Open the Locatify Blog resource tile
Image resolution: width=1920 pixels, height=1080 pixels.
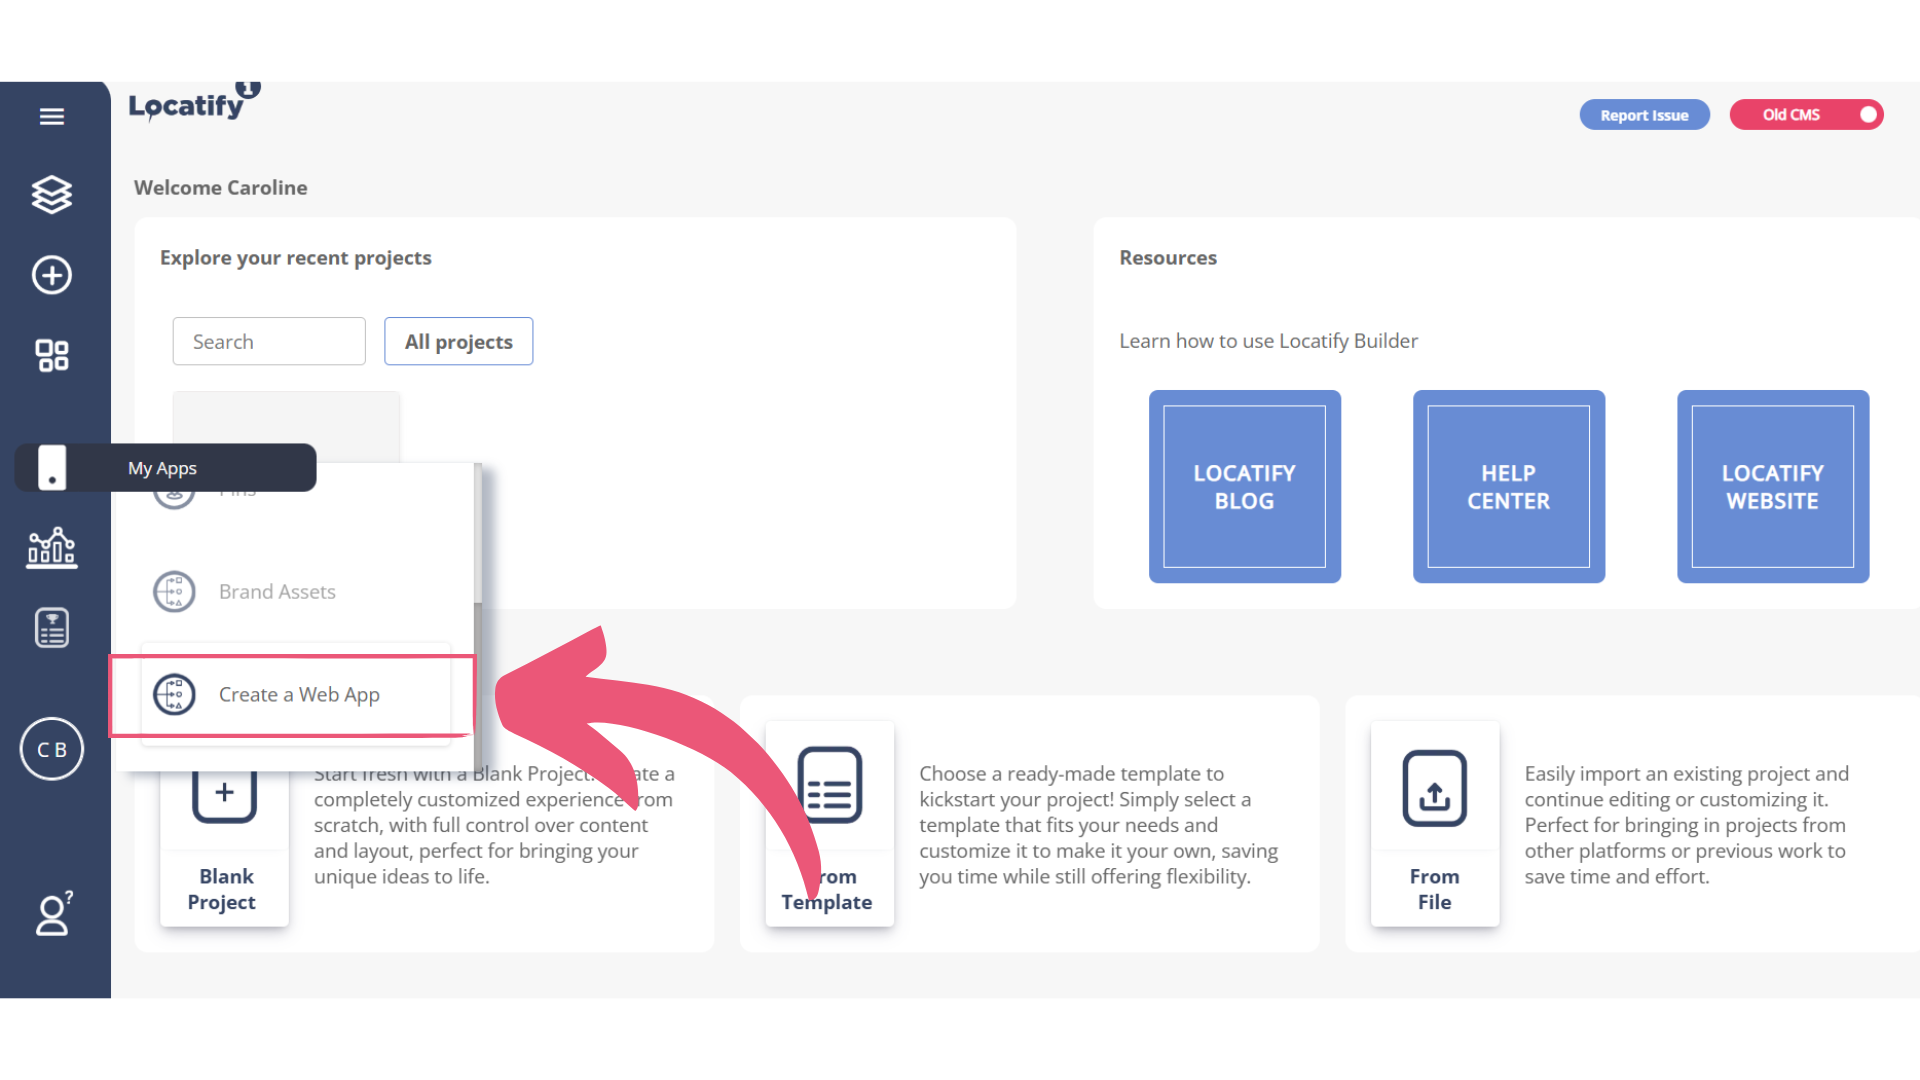pyautogui.click(x=1245, y=487)
